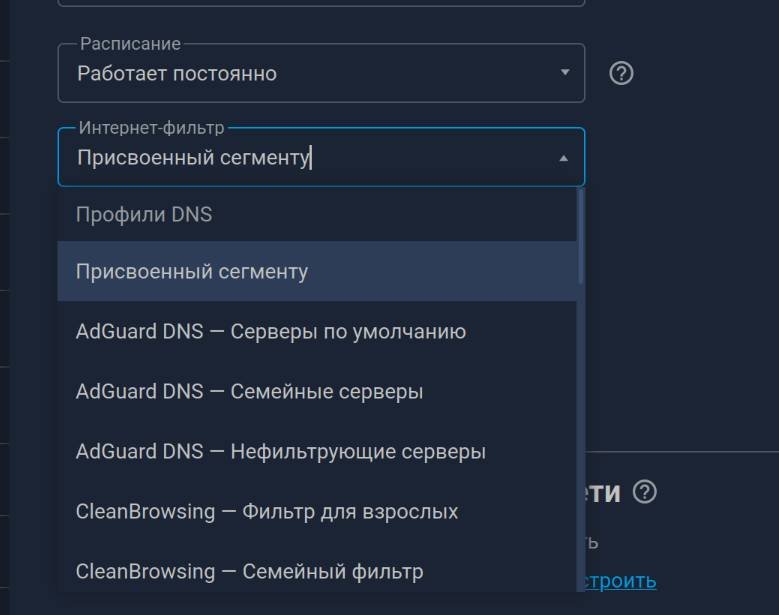
Task: Select 'Присвоенный сегменту' option in the list
Action: (317, 272)
